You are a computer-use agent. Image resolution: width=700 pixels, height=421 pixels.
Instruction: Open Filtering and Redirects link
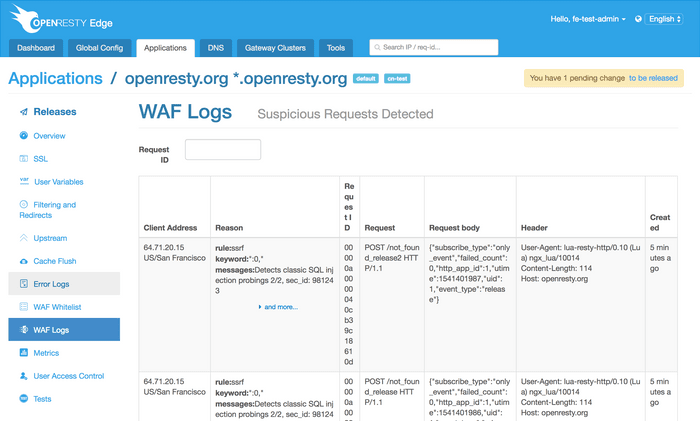(x=48, y=210)
